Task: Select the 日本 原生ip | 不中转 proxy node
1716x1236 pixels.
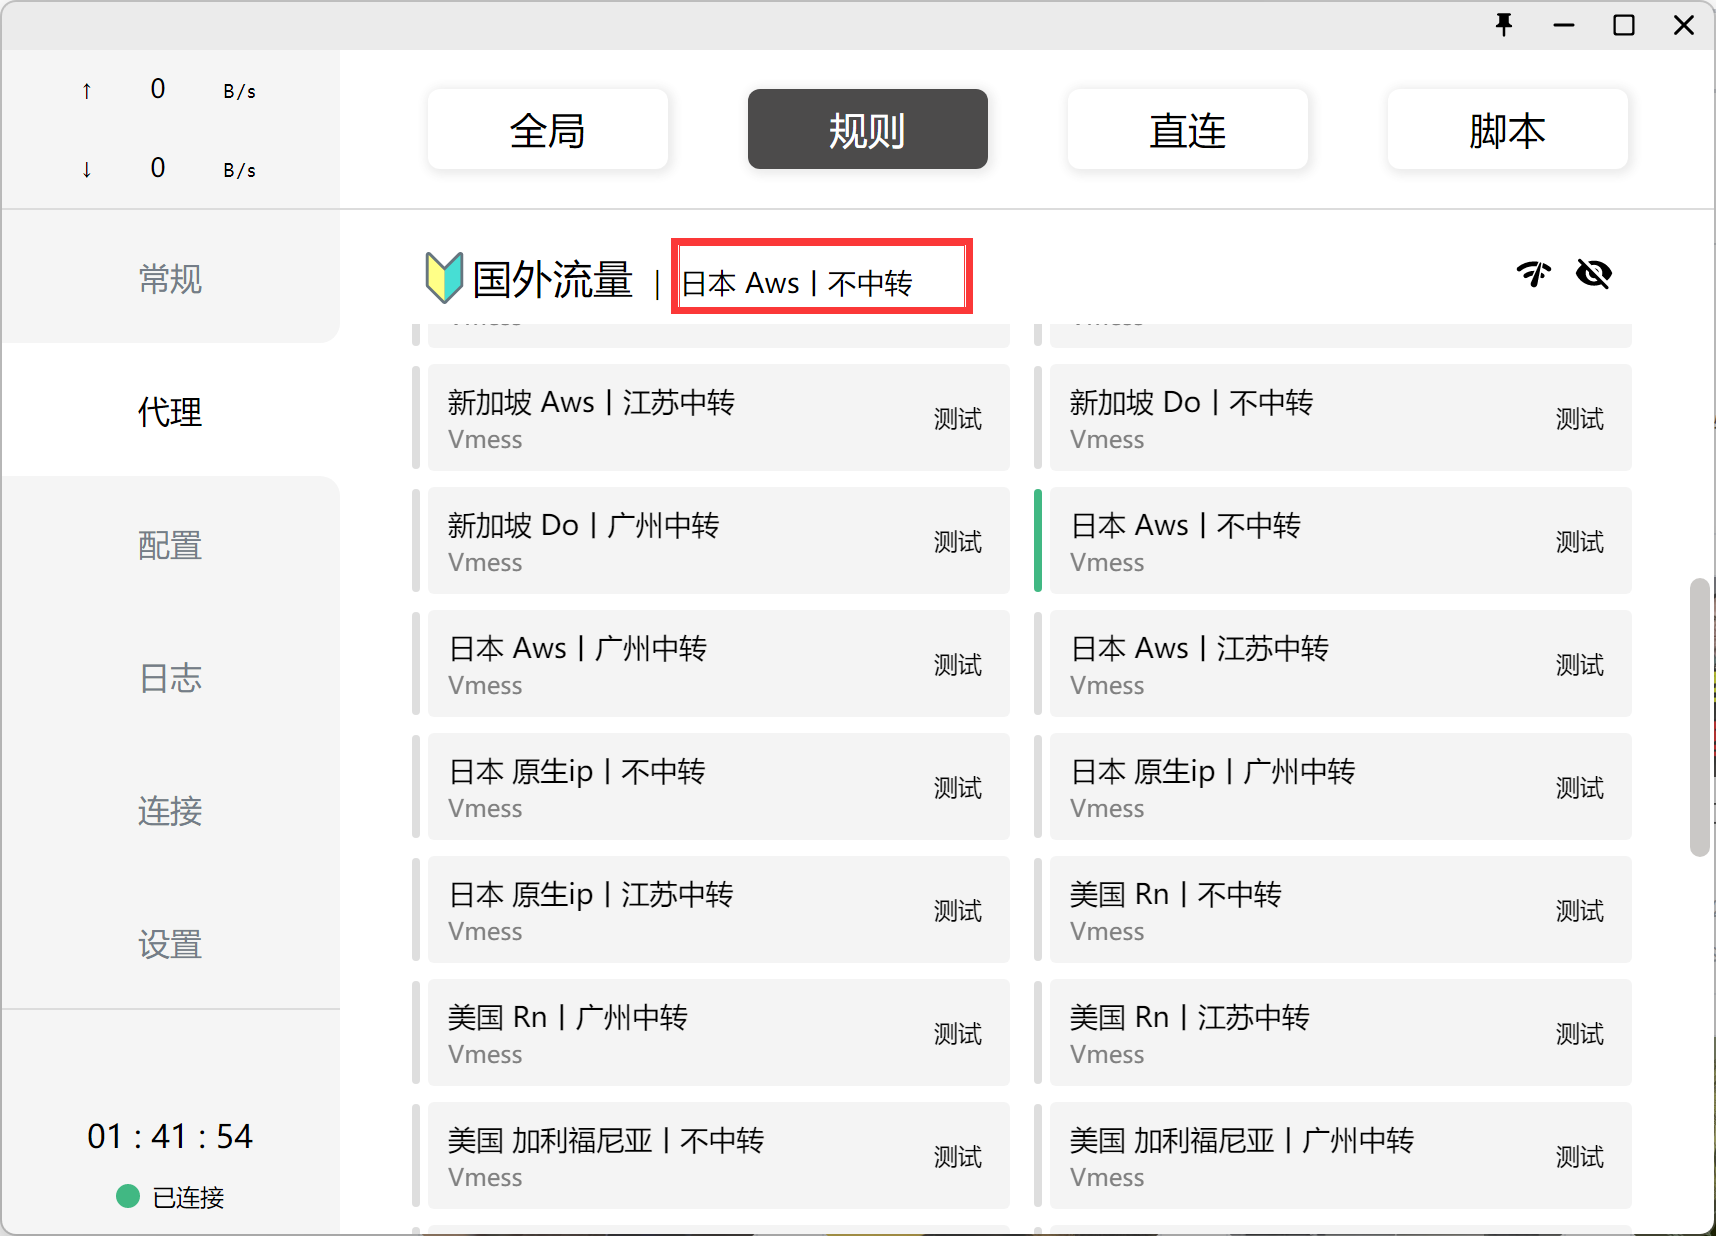Action: coord(719,786)
